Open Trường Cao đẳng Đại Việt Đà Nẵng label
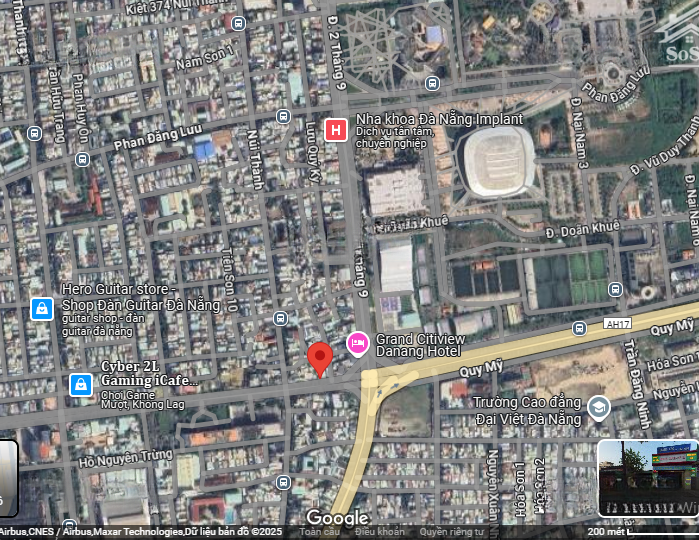Image resolution: width=699 pixels, height=540 pixels. pos(527,411)
